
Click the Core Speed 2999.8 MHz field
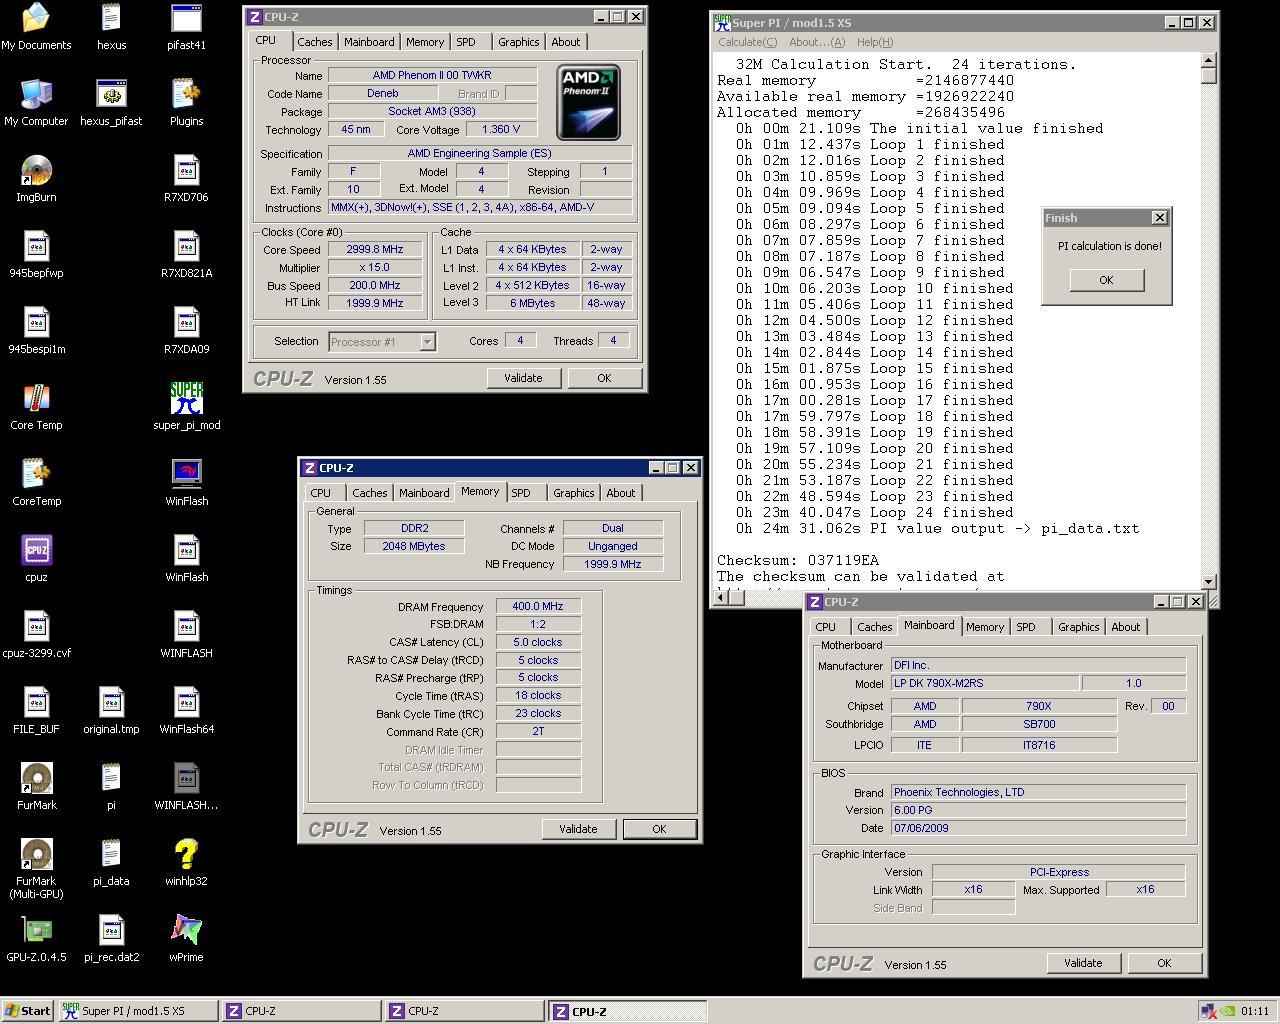point(374,250)
